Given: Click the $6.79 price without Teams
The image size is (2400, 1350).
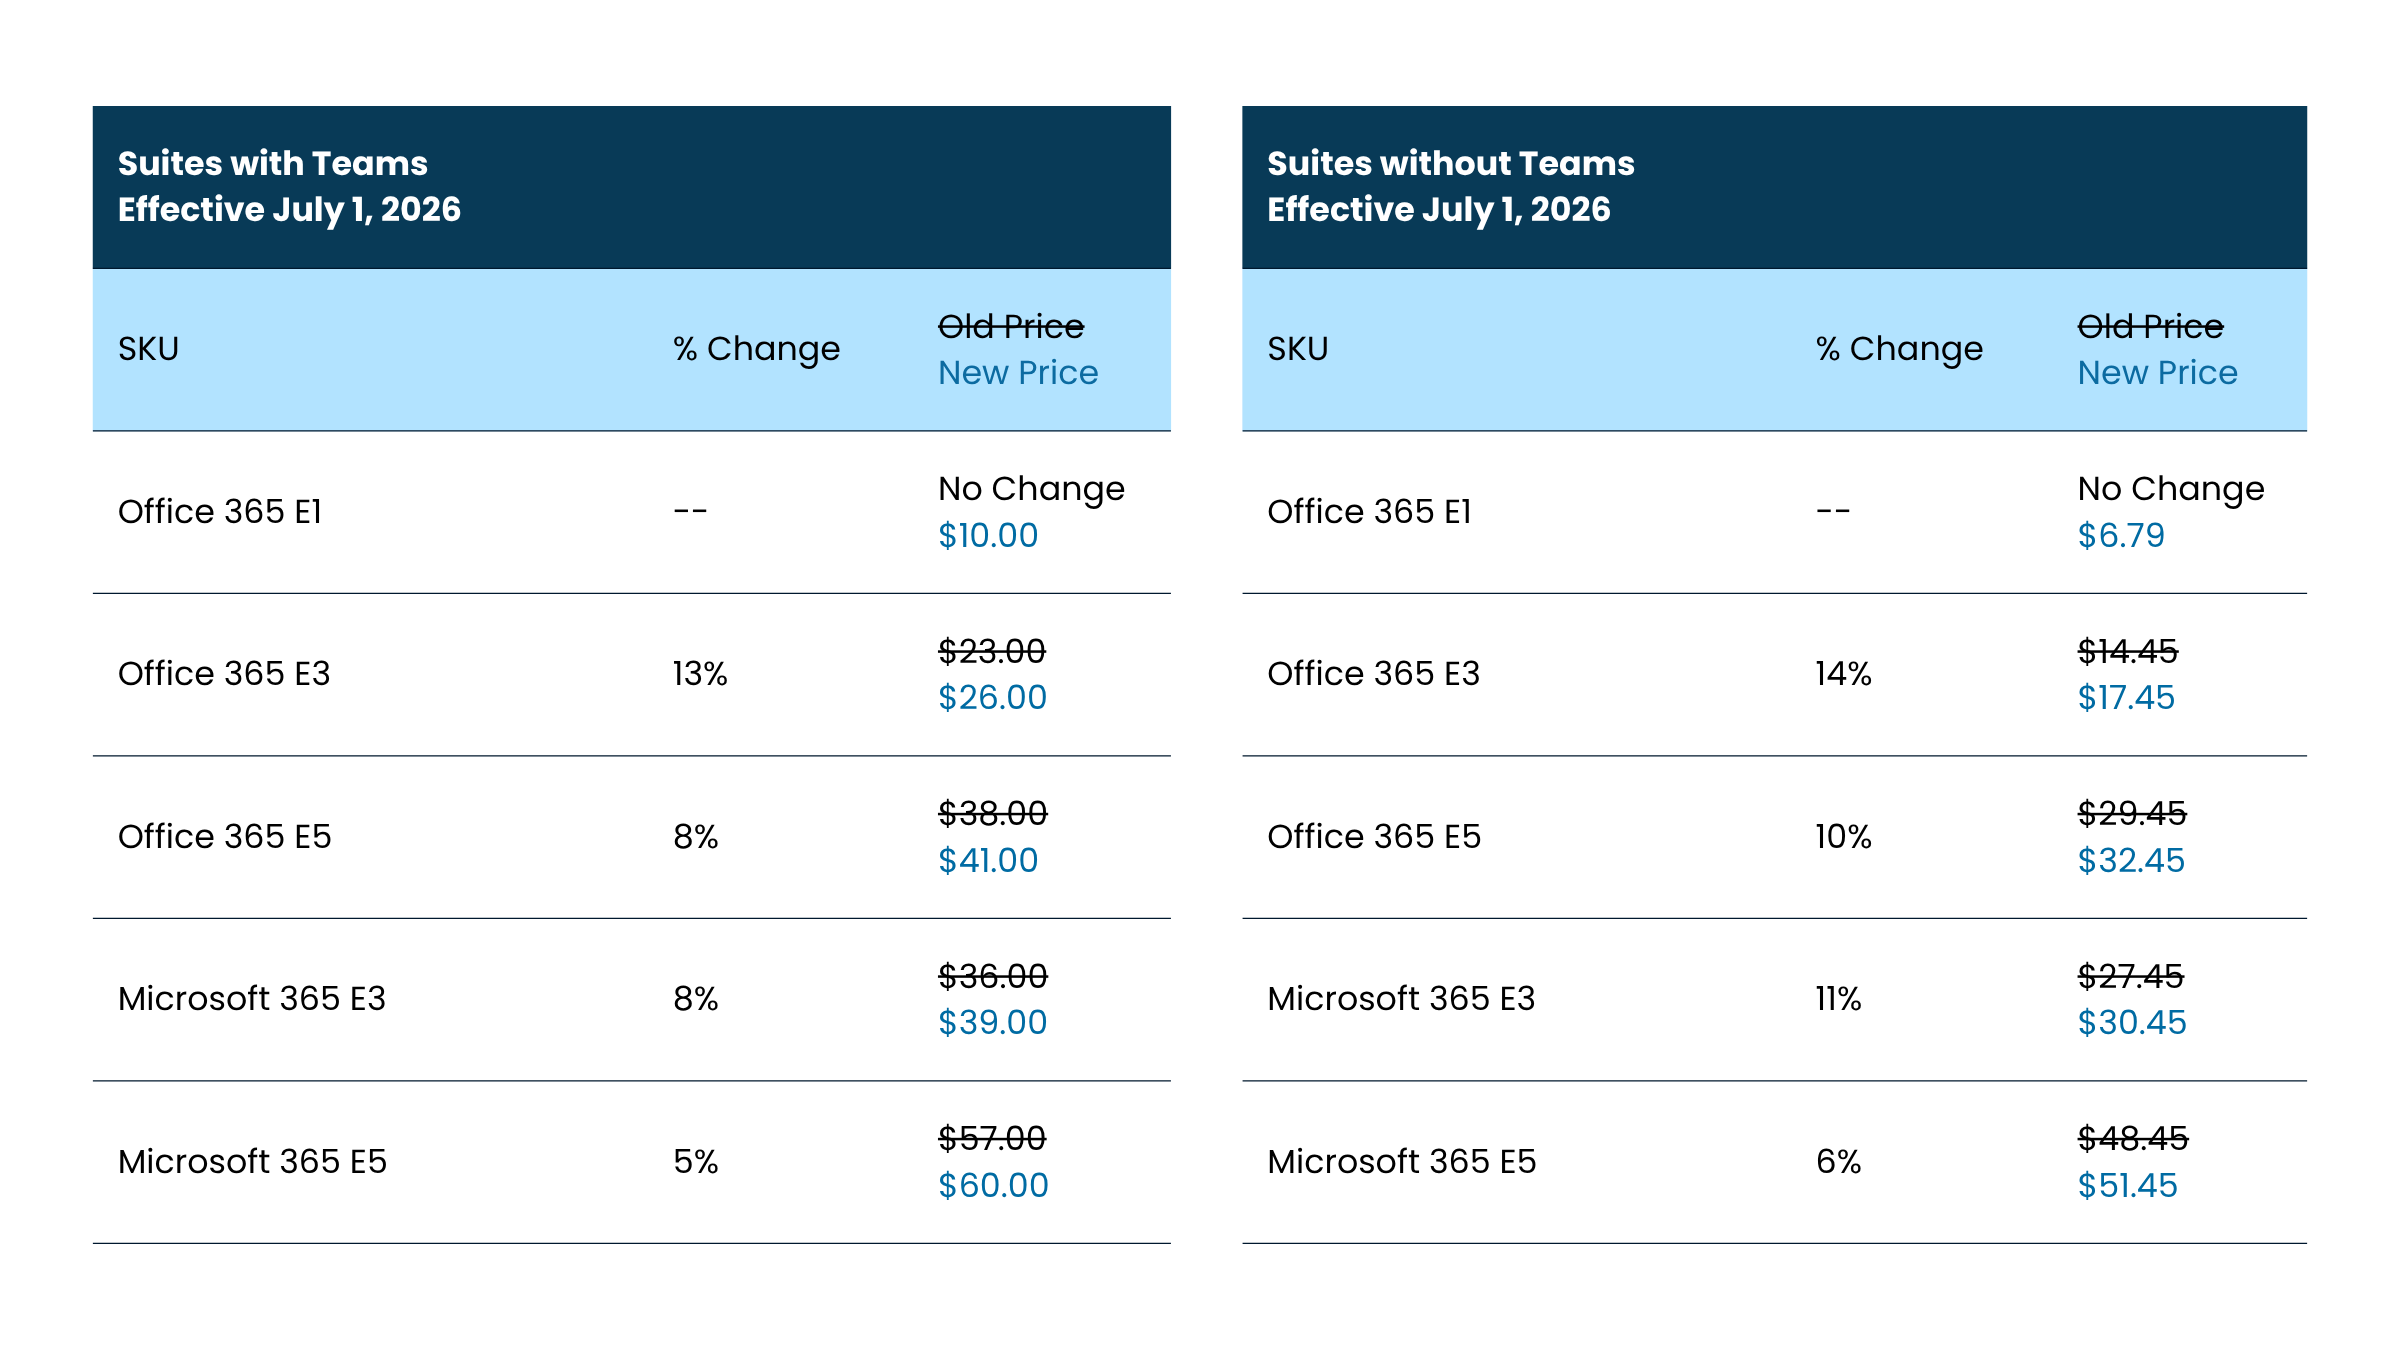Looking at the screenshot, I should 2121,536.
